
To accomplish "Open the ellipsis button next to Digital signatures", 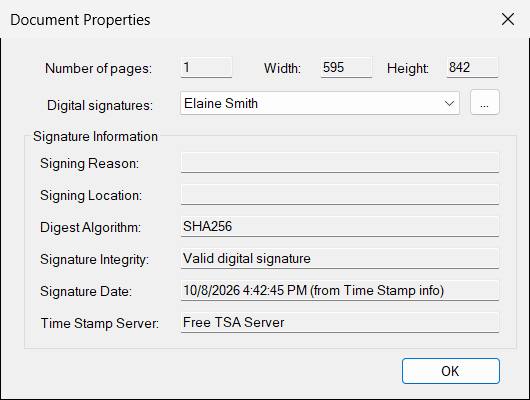I will coord(485,102).
